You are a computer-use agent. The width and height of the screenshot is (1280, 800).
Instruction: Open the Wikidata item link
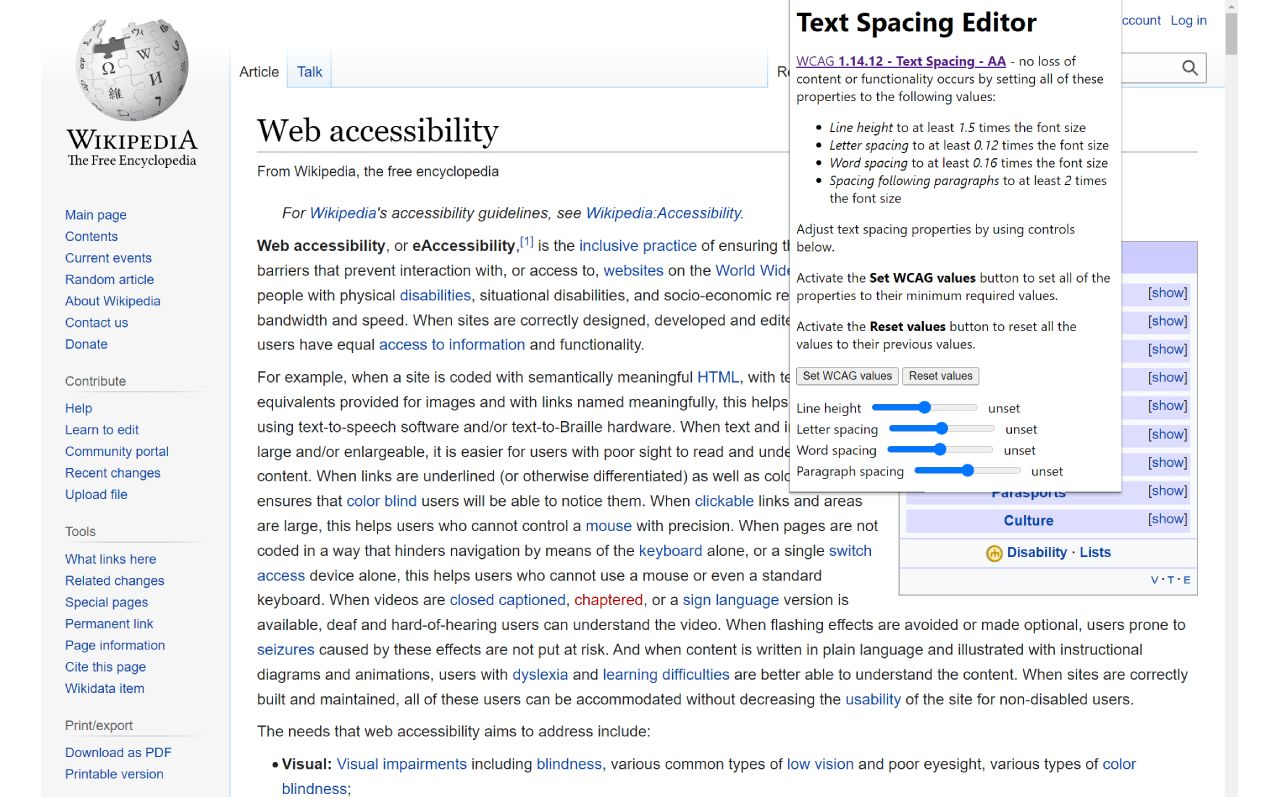tap(105, 688)
